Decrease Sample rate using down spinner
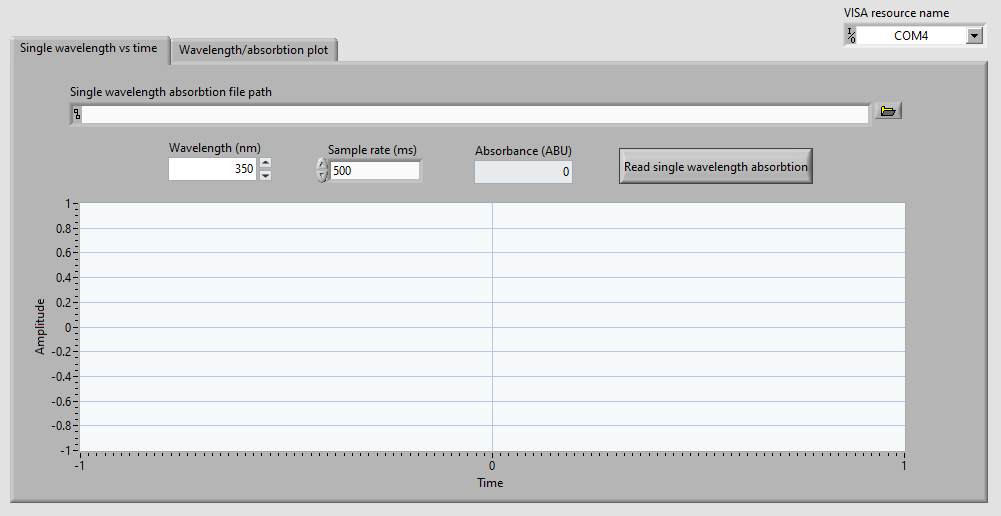Viewport: 1001px width, 516px height. pos(322,176)
